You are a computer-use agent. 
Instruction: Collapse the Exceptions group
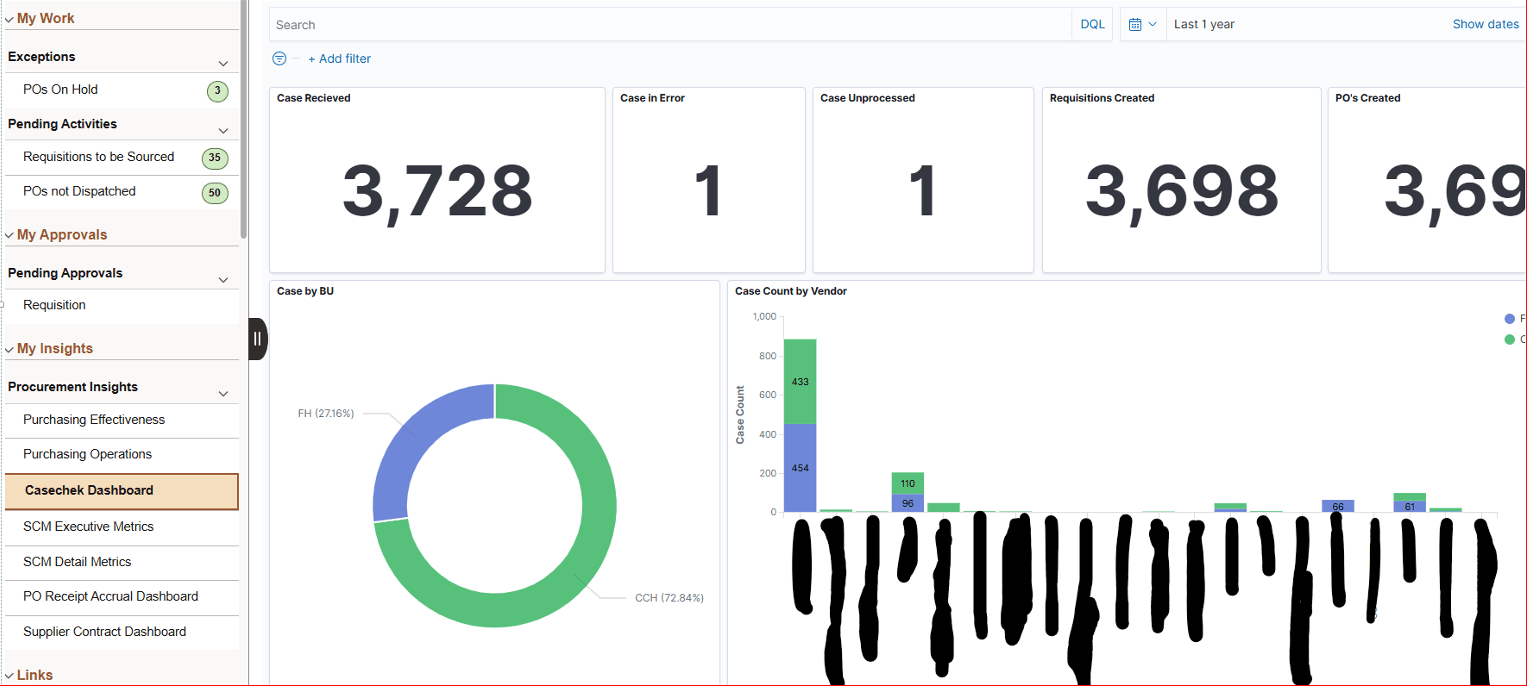point(223,63)
